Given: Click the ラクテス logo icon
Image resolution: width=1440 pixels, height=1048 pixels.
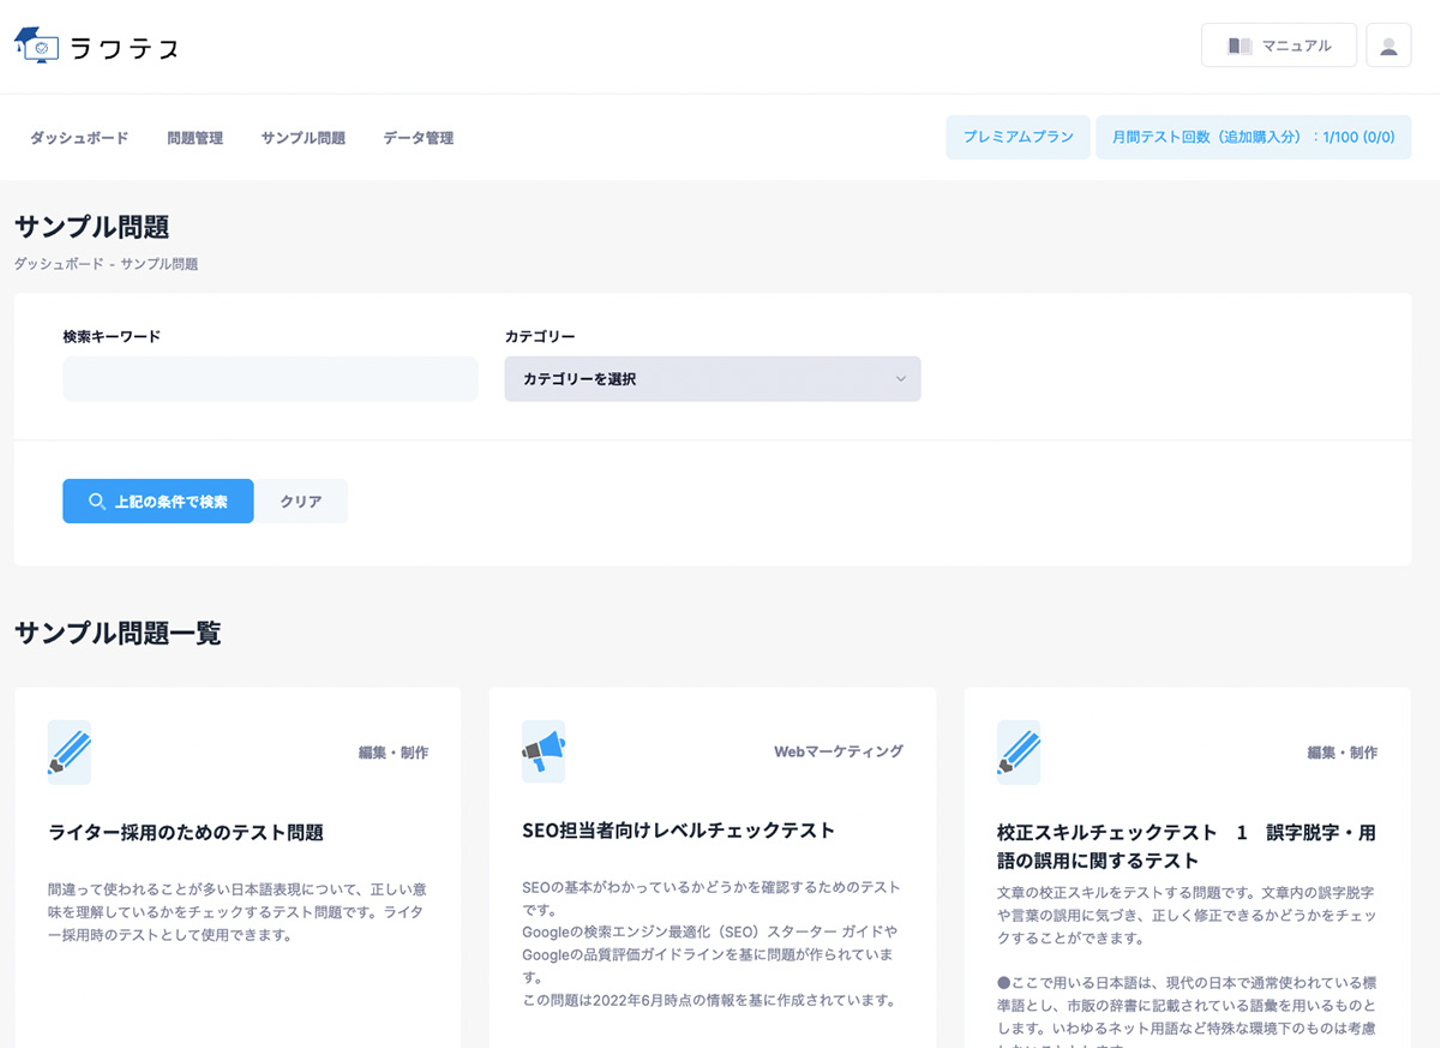Looking at the screenshot, I should [37, 46].
